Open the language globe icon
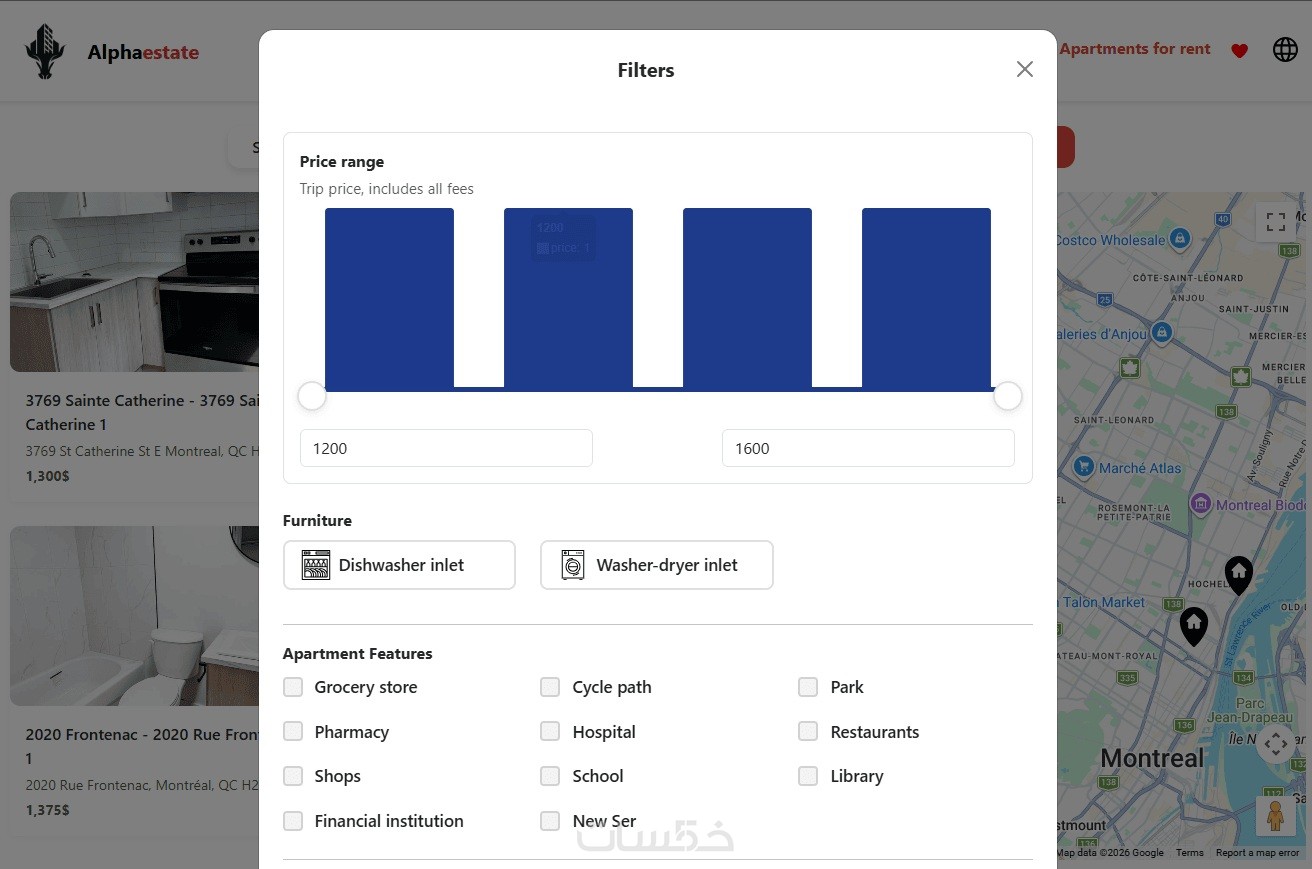Screen dimensions: 1312x869 [x=1285, y=49]
